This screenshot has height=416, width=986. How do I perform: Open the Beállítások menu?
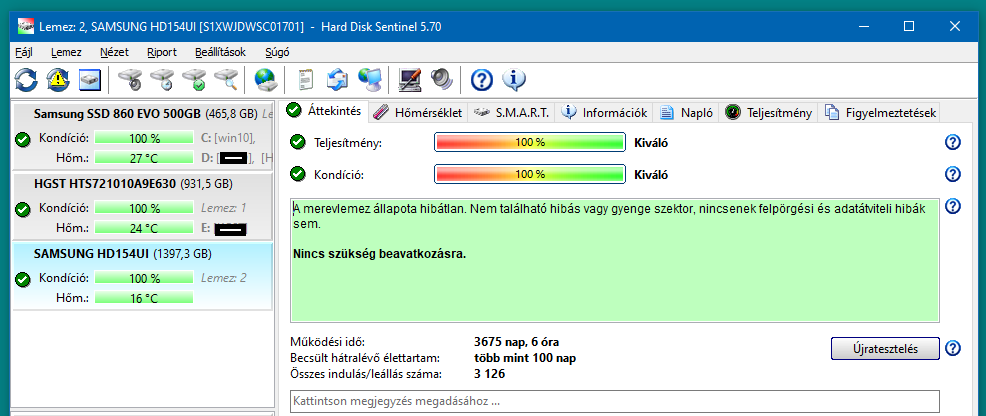220,52
